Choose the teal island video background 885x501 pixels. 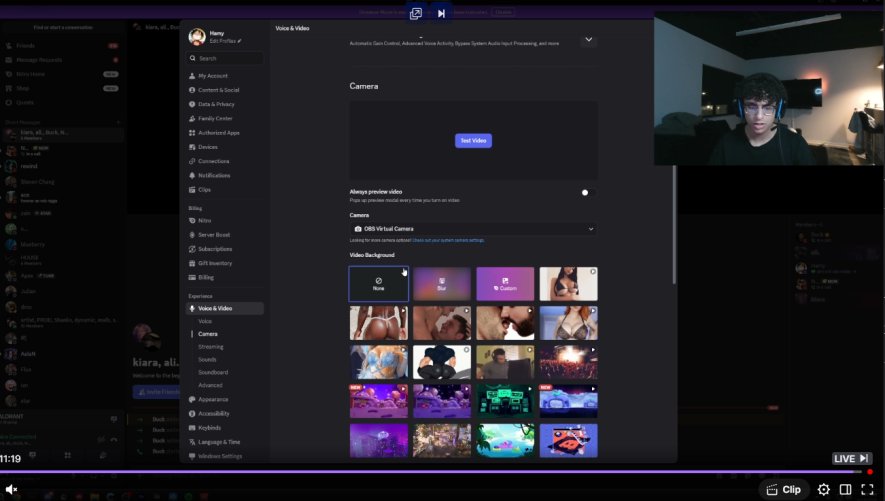click(505, 441)
